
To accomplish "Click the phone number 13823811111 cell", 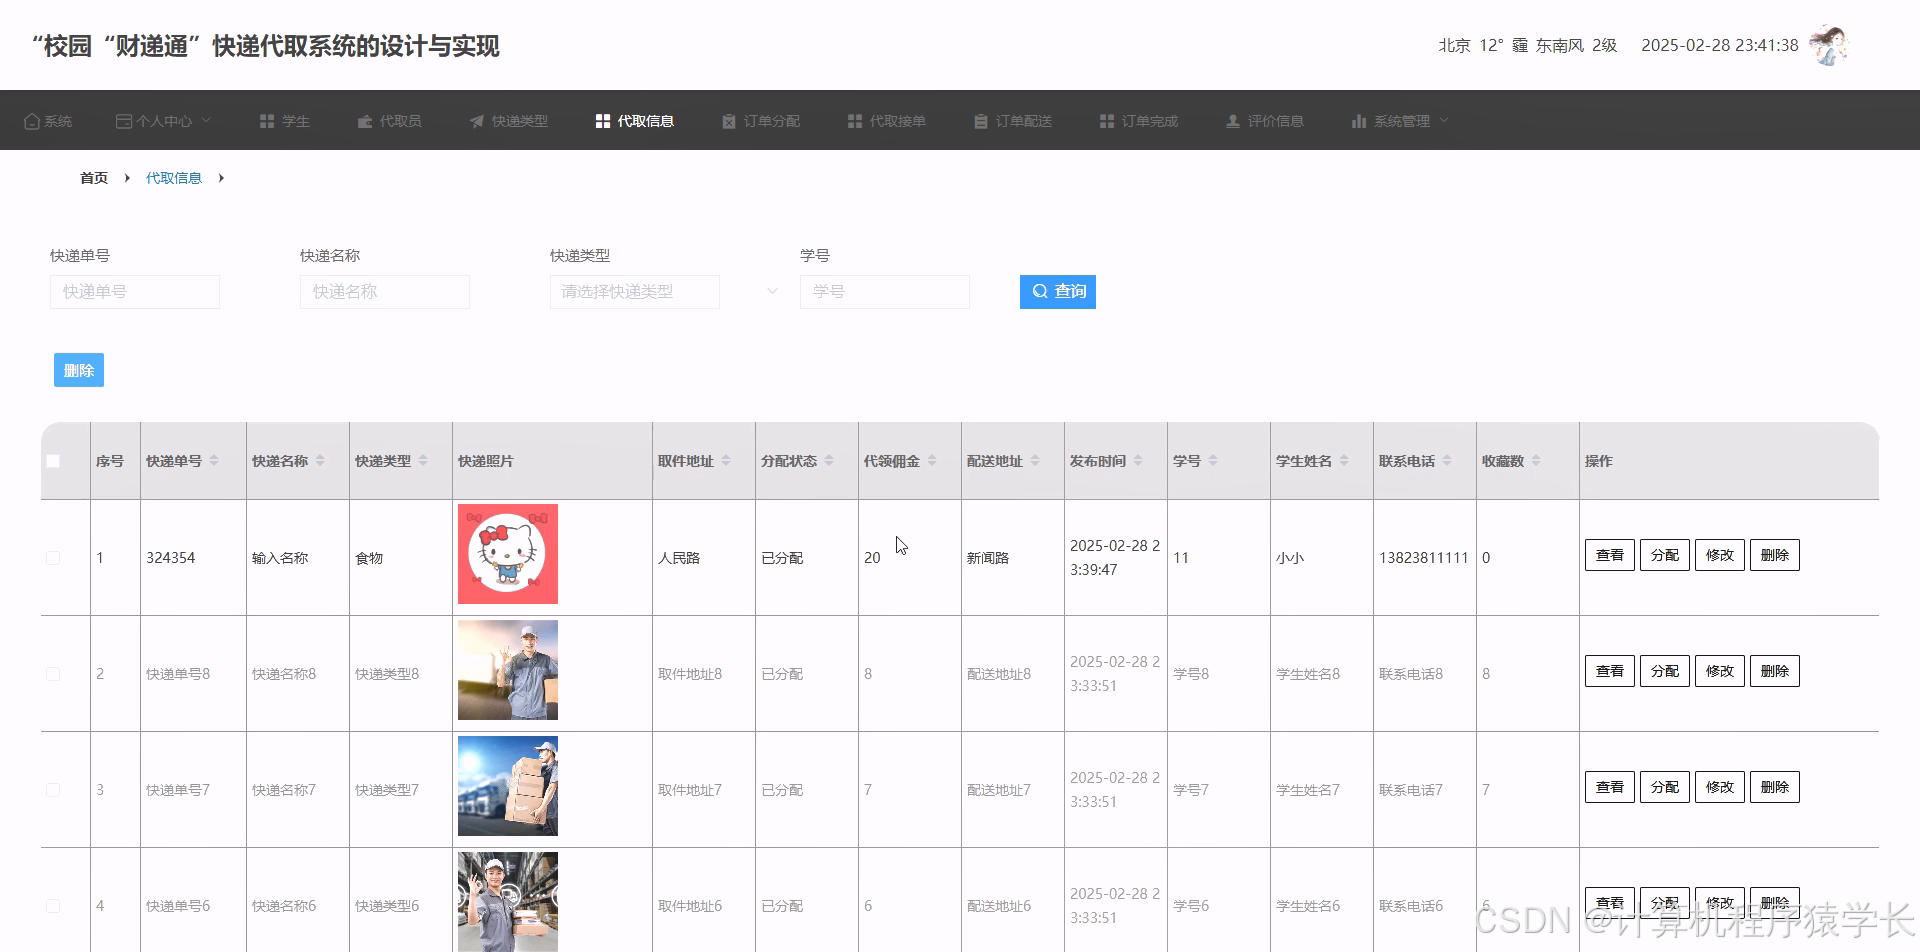I will (x=1424, y=558).
